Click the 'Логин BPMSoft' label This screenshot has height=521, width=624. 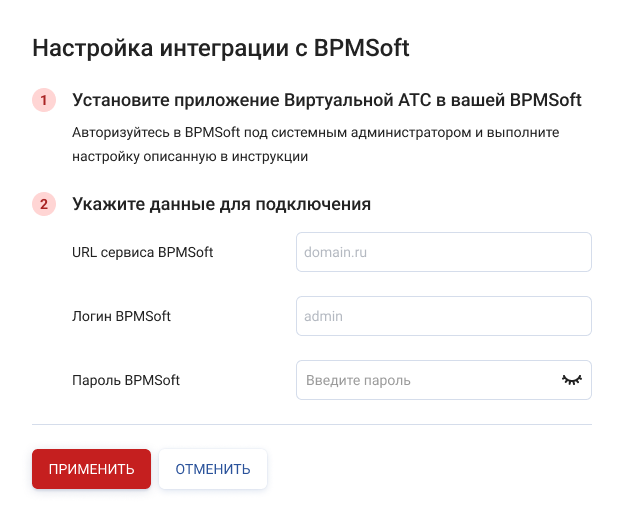121,316
